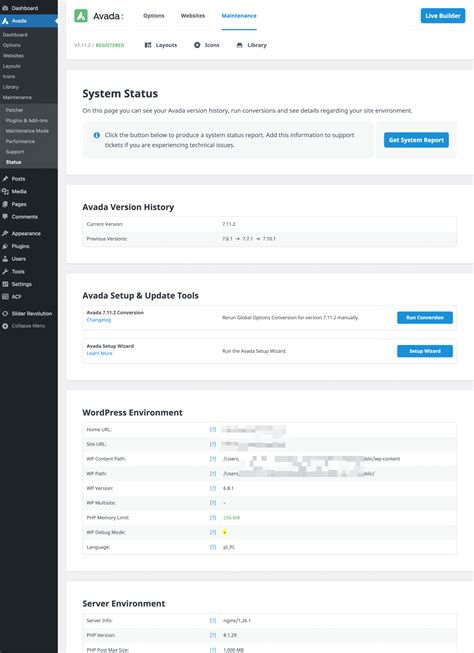Show help tooltip for WP Content Path
The image size is (474, 653).
213,459
